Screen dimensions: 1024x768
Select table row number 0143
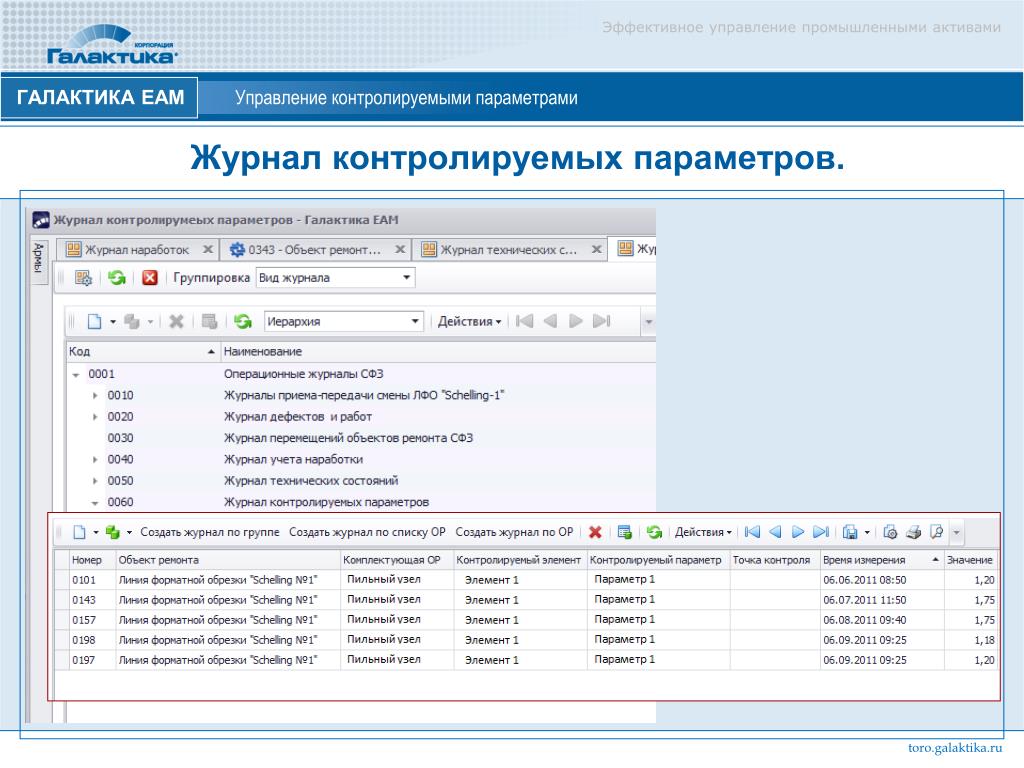coord(526,600)
